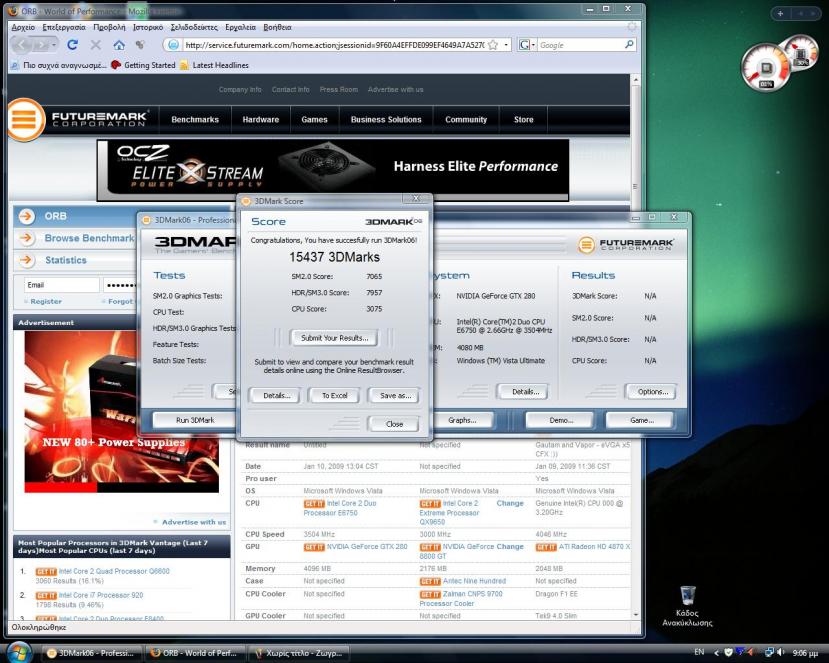The height and width of the screenshot is (663, 829).
Task: Click the Statistics arrow icon
Action: coord(26,260)
